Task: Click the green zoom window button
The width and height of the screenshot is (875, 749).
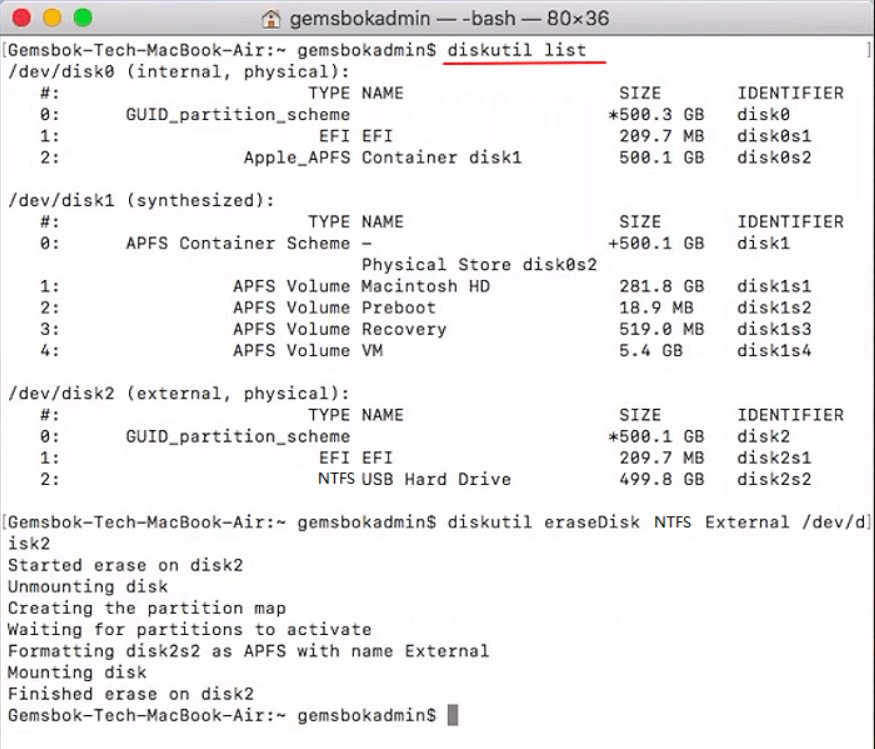Action: point(82,18)
